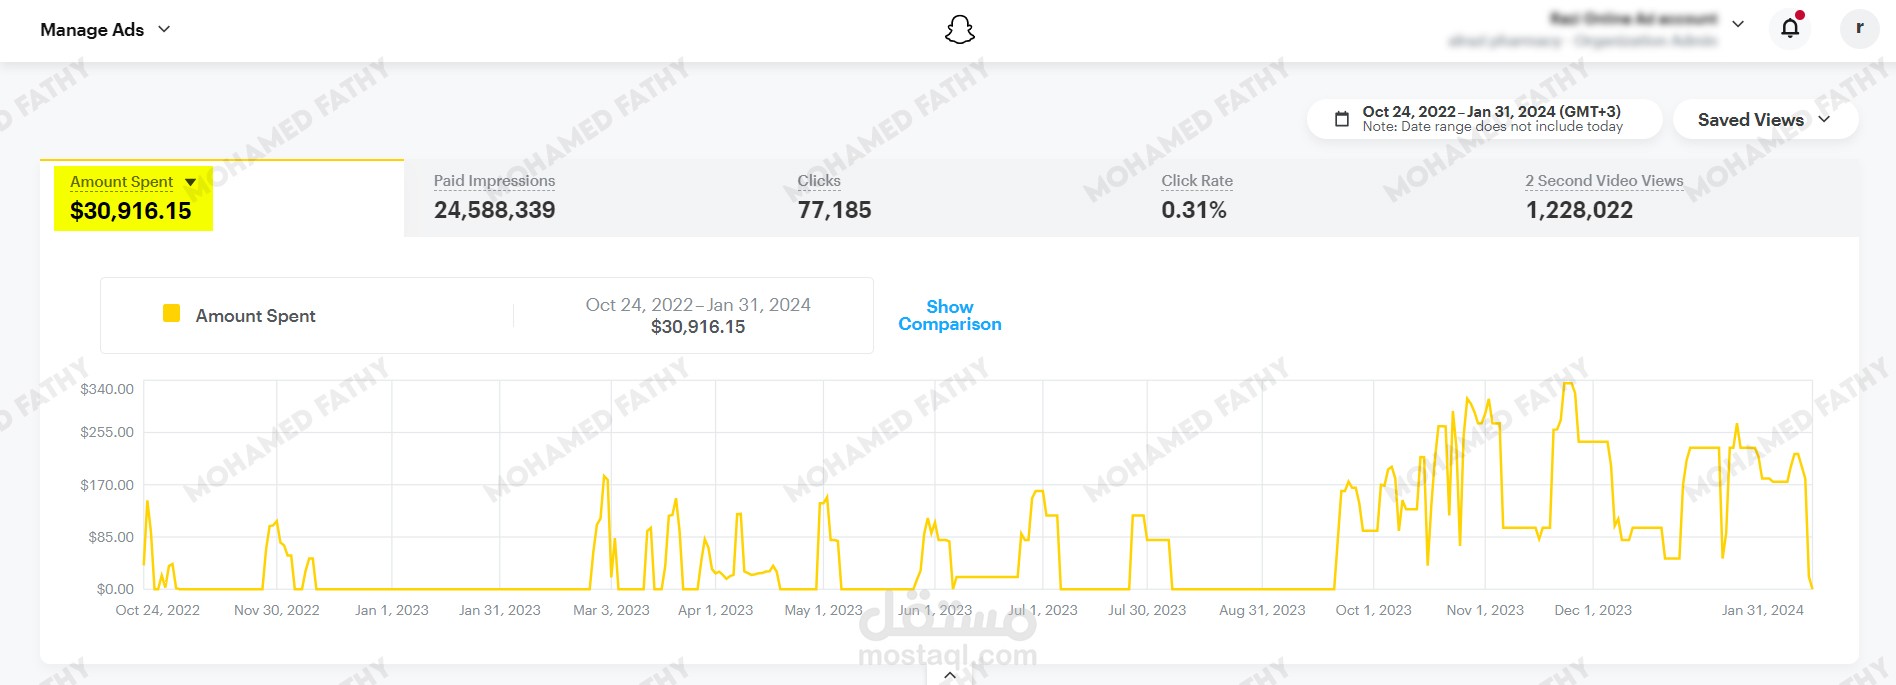Select the date range Oct 24, 2022–Jan 31, 2024
This screenshot has height=685, width=1896.
tap(1485, 119)
